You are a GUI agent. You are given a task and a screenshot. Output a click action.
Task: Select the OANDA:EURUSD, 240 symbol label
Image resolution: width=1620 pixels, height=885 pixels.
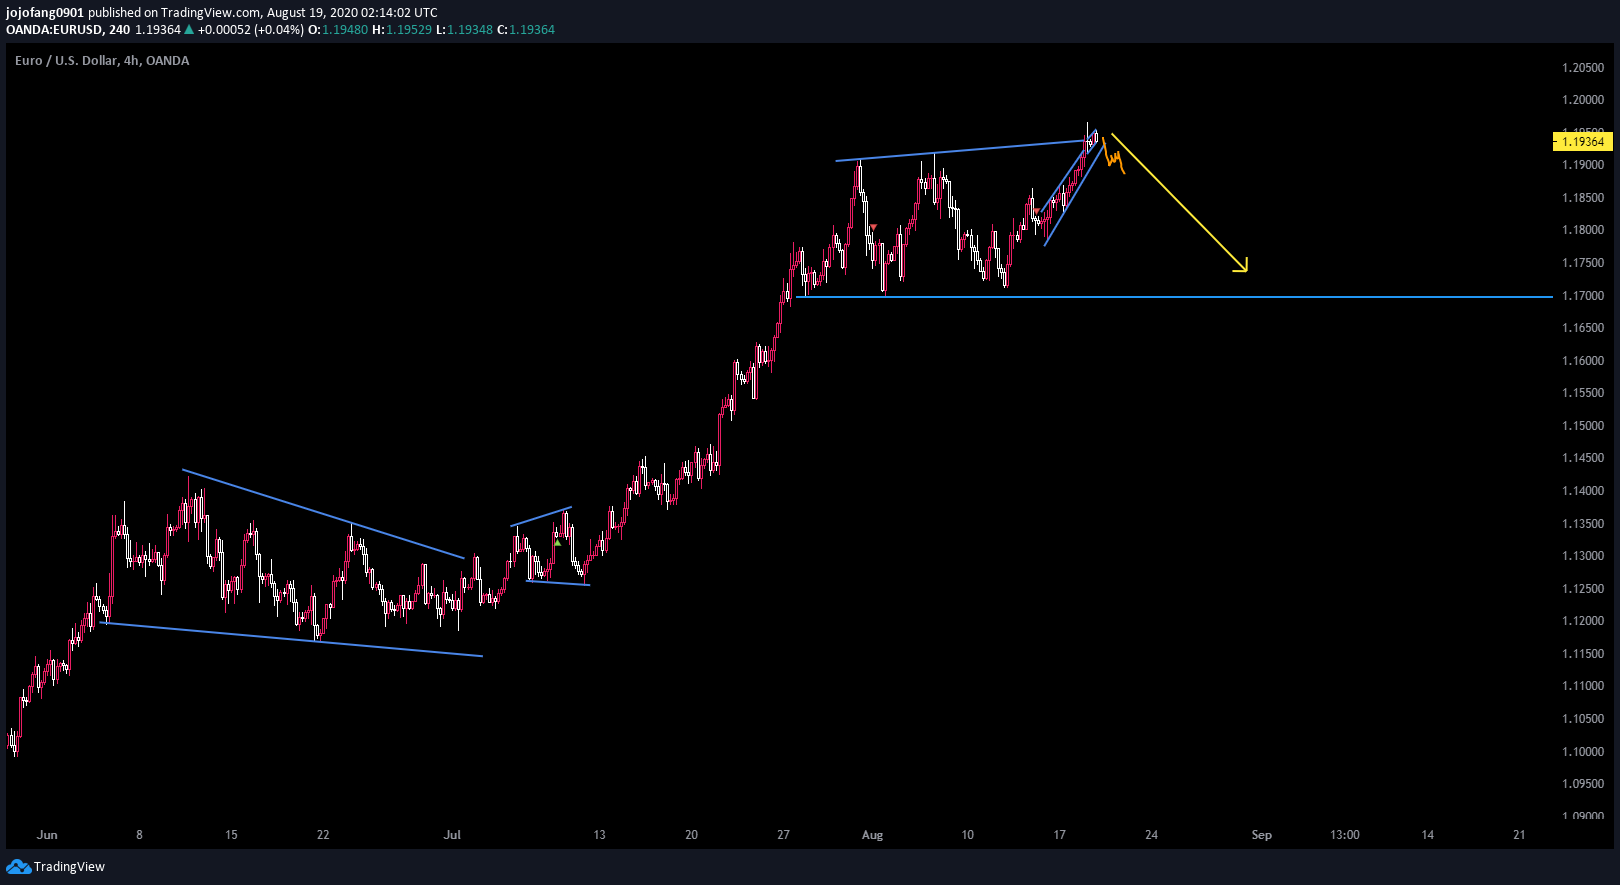click(68, 30)
